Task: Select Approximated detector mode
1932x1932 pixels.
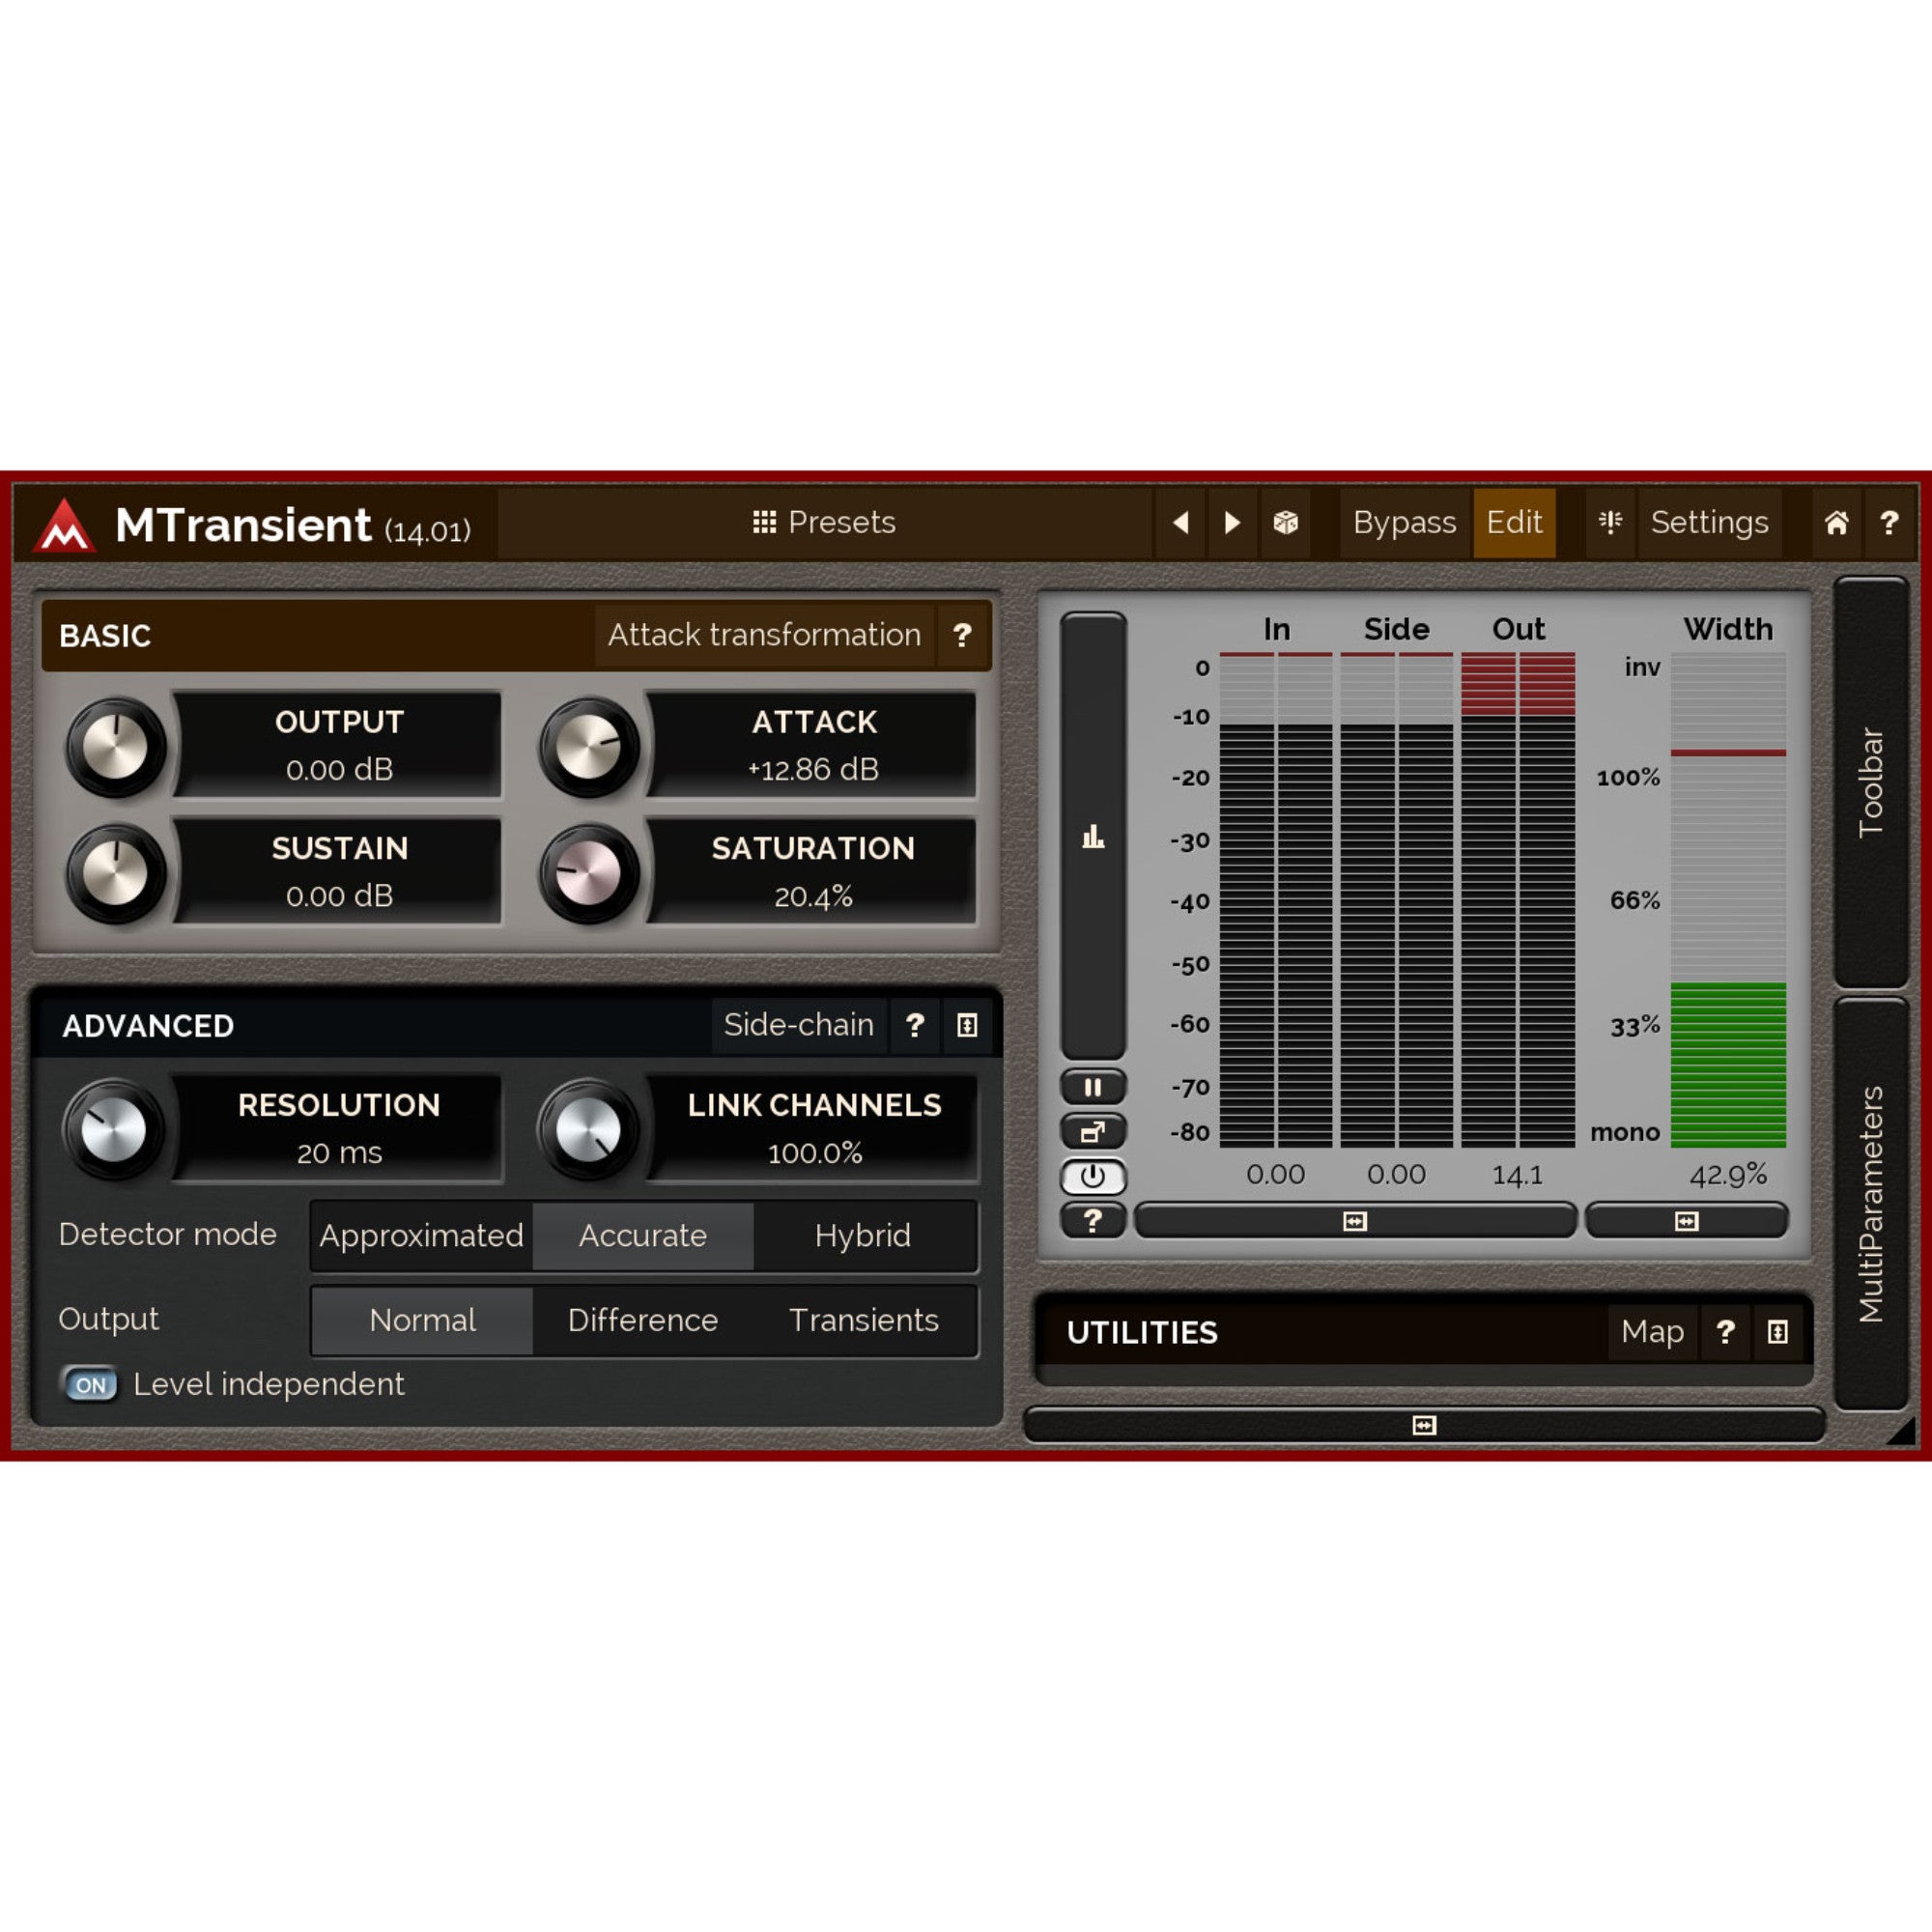Action: point(421,1236)
